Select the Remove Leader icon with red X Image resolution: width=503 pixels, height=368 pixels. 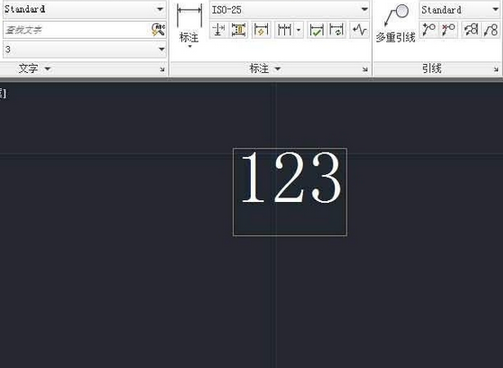point(448,30)
